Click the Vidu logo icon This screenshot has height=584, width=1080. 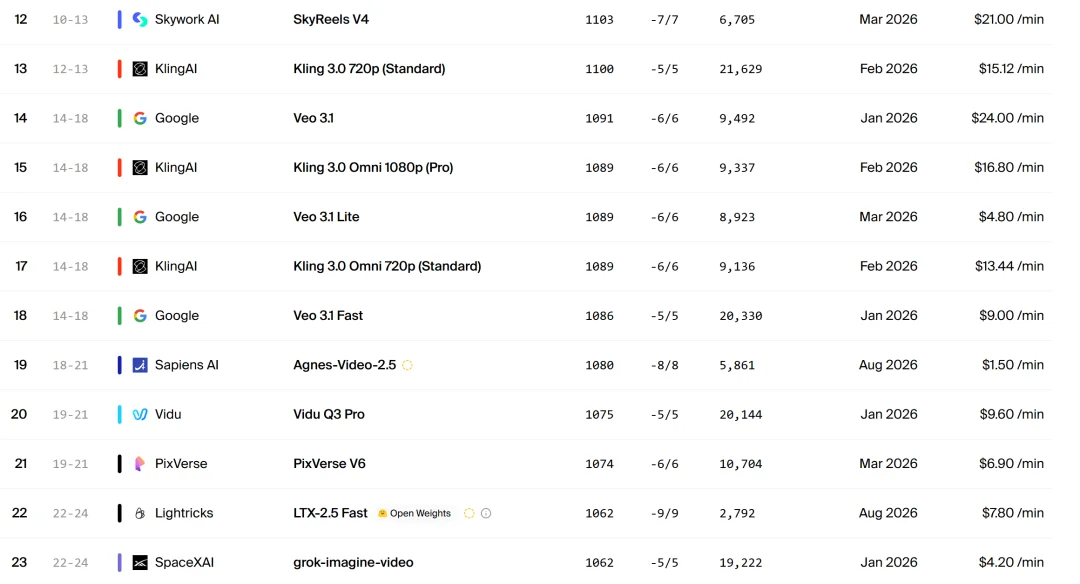(x=140, y=415)
